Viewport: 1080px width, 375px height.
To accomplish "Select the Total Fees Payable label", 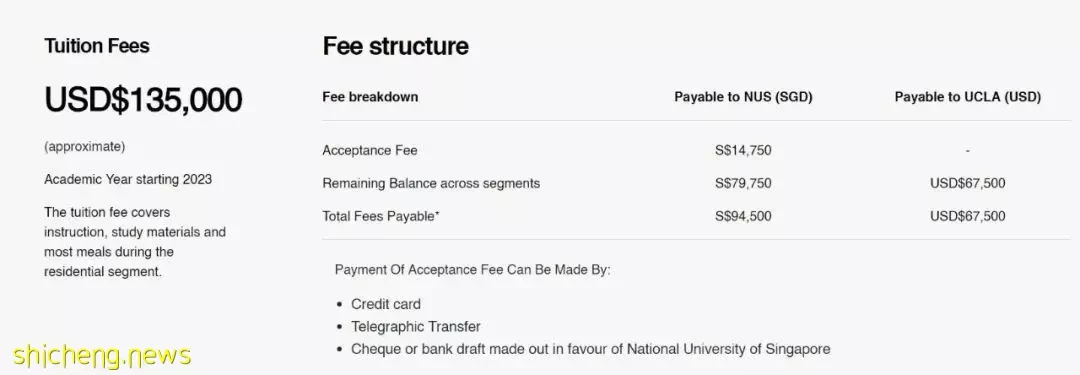I will 381,216.
